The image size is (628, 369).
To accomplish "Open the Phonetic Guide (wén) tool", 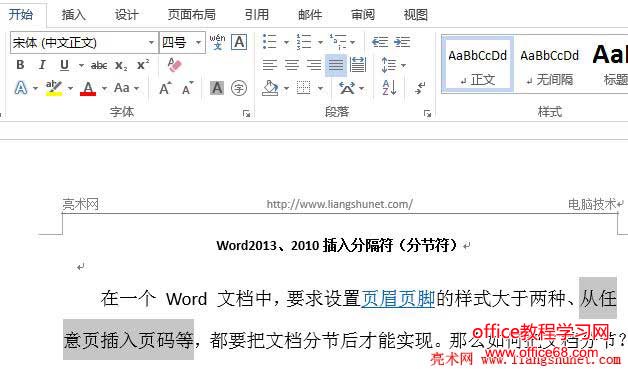I will [217, 42].
